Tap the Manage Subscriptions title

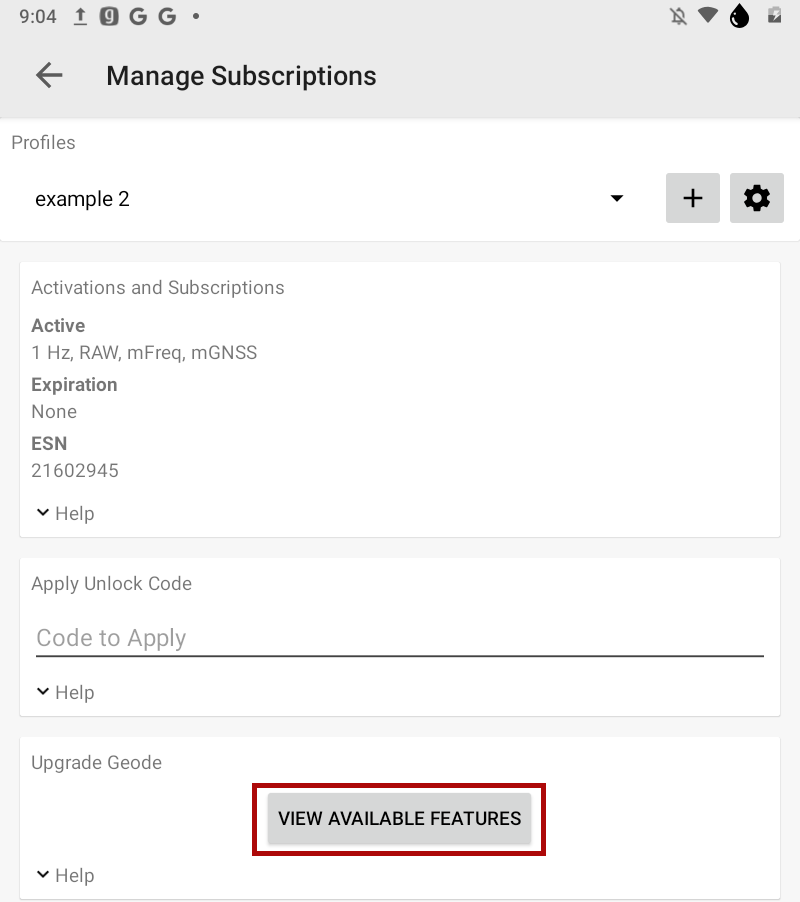[x=241, y=76]
